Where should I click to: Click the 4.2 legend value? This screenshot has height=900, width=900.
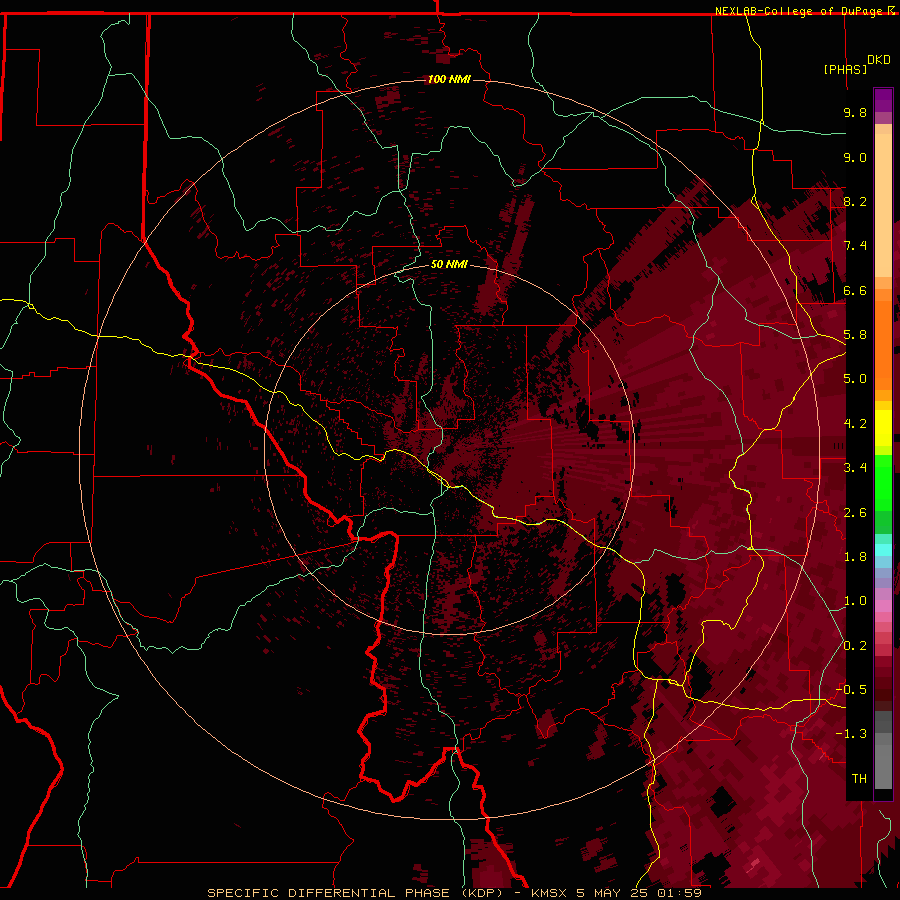click(855, 424)
